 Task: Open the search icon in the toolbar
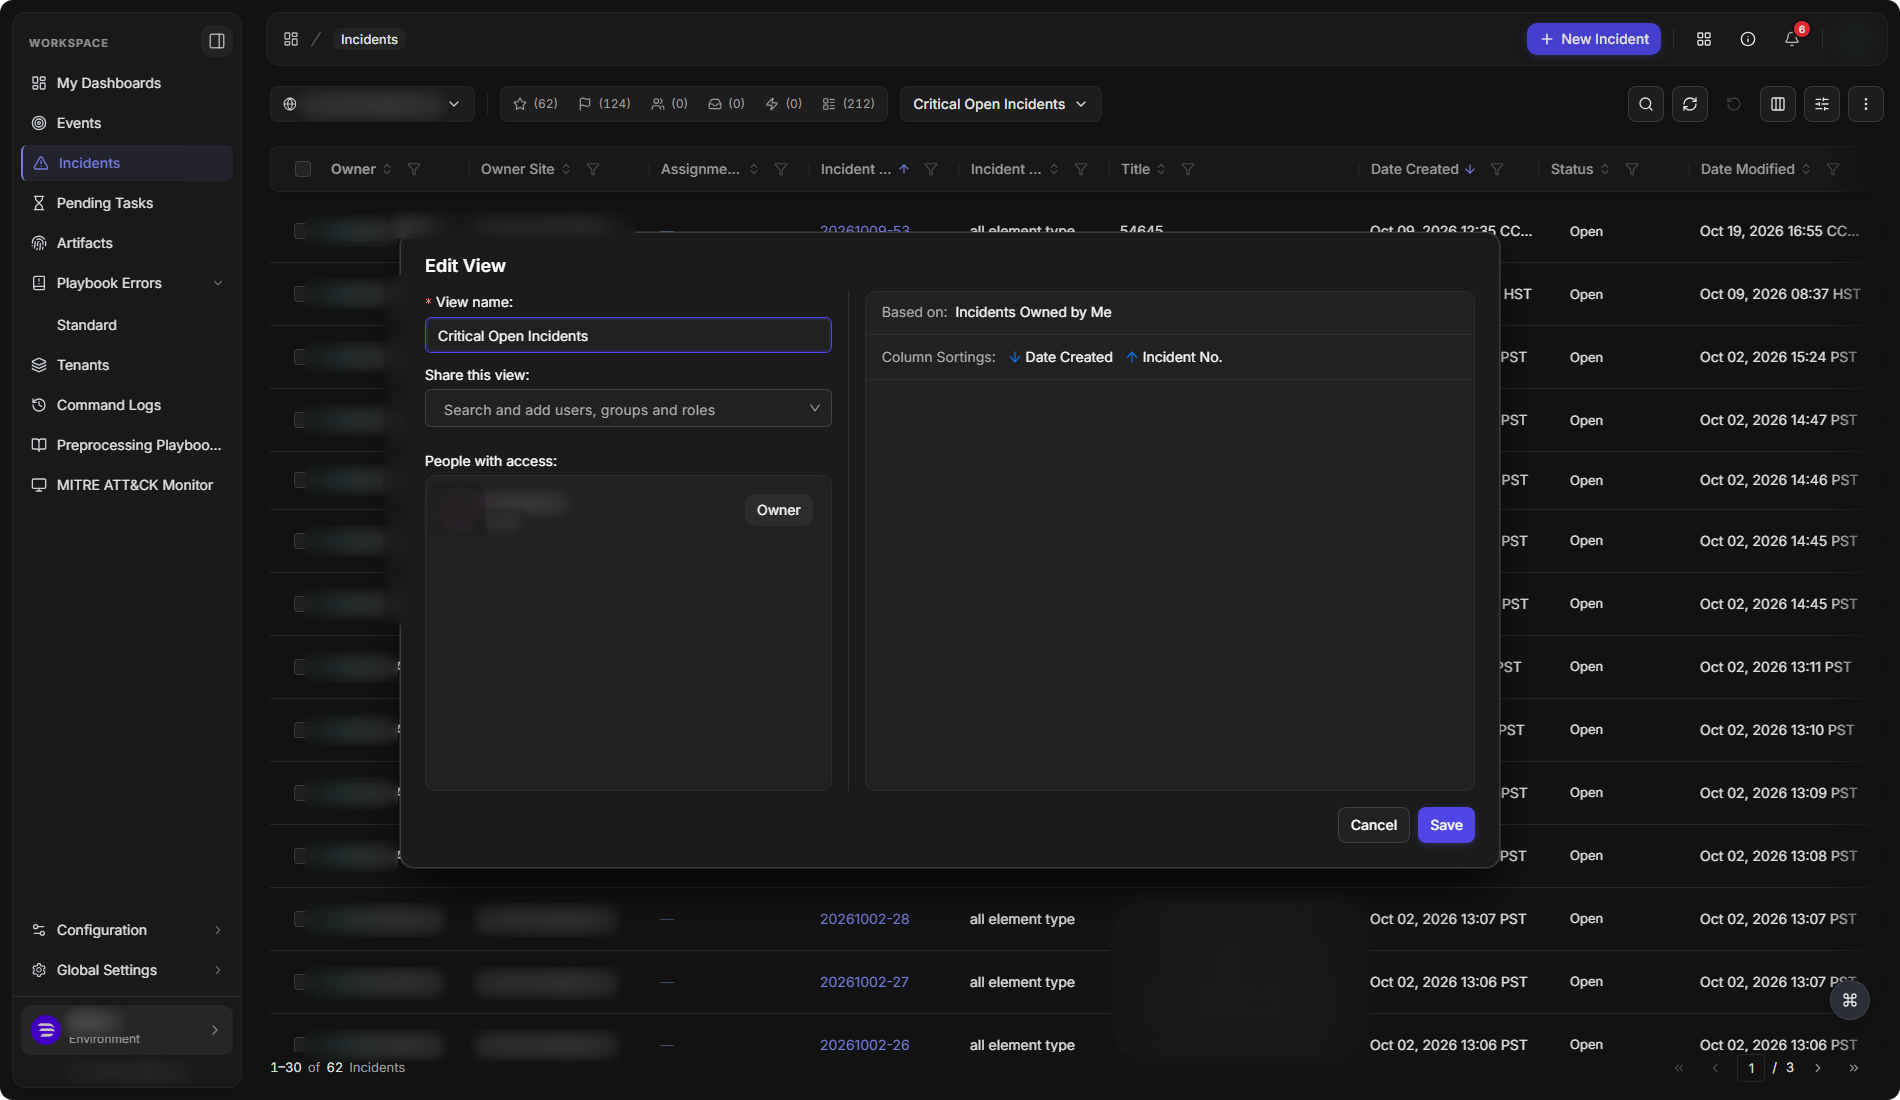coord(1646,104)
